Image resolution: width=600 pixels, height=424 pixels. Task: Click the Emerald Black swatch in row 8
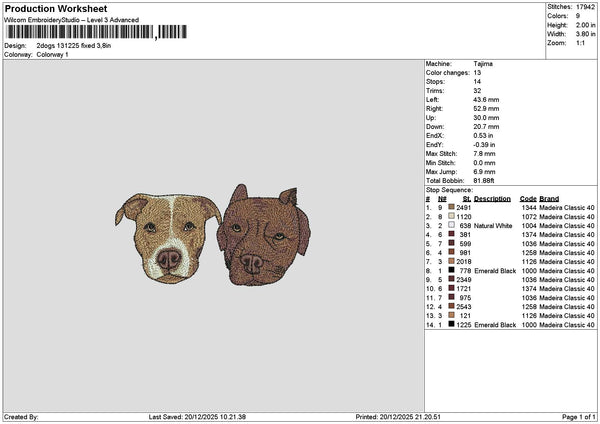click(452, 270)
